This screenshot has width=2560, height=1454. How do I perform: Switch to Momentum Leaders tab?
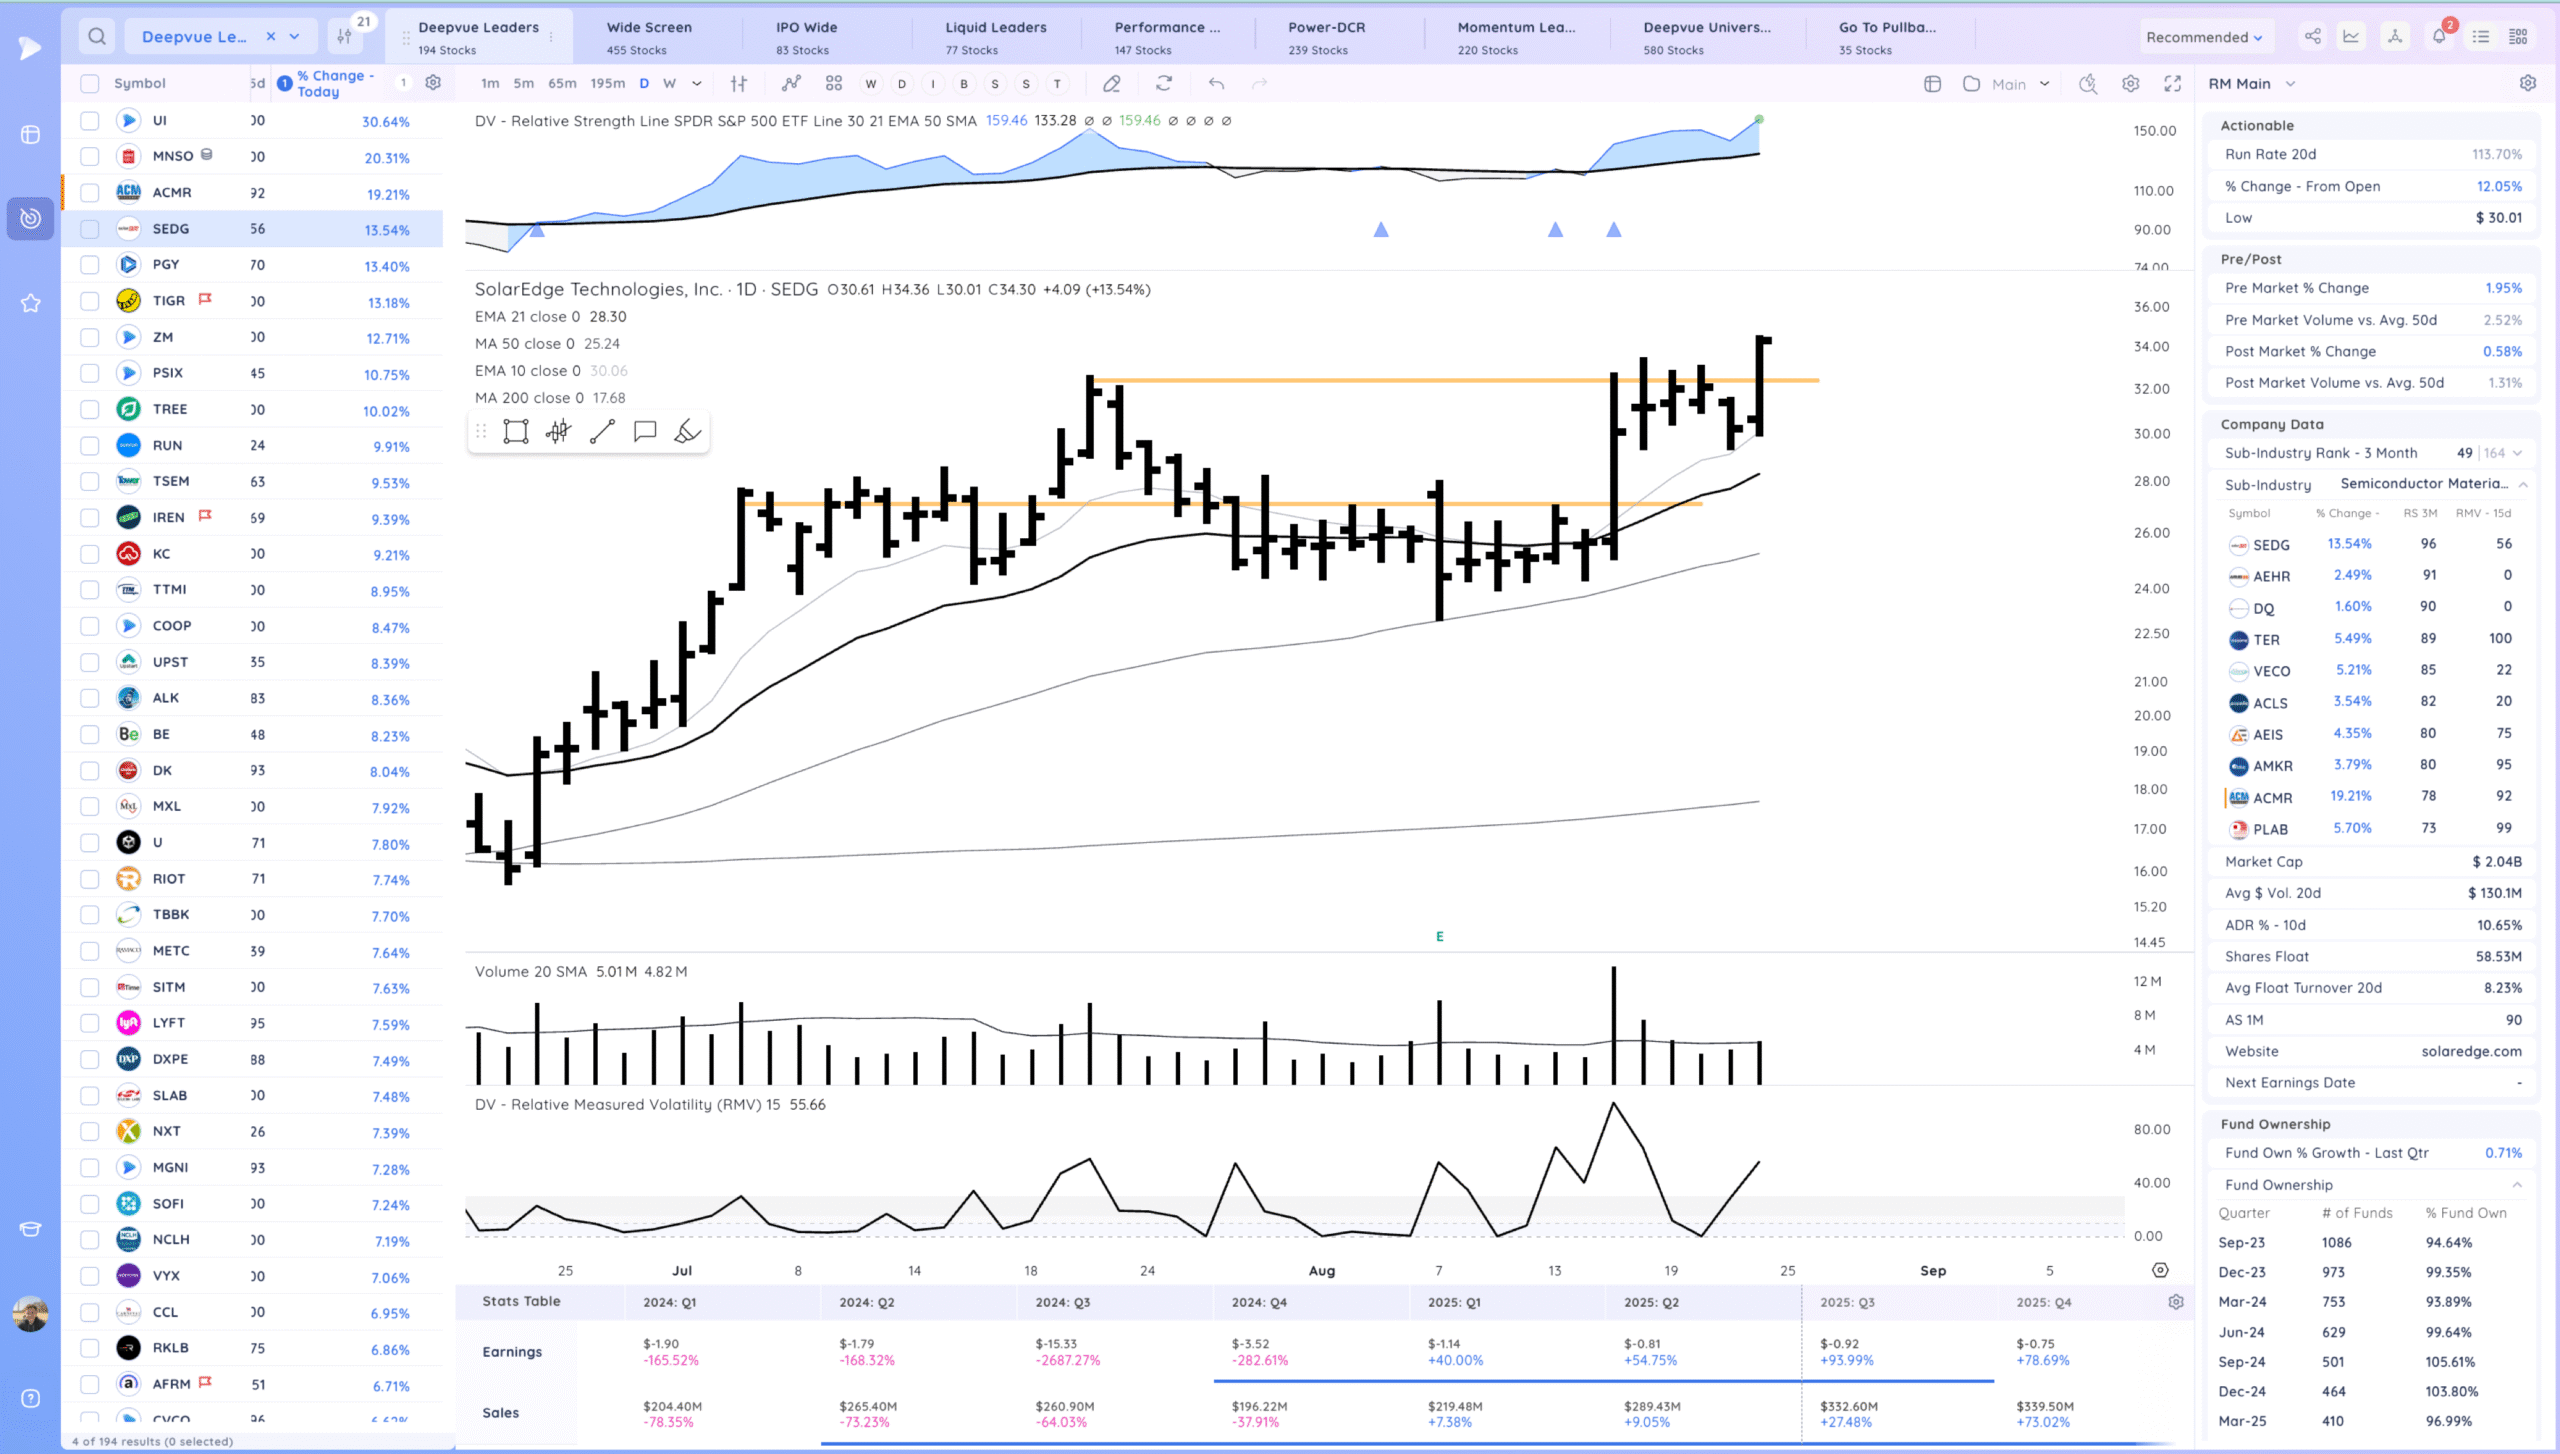pyautogui.click(x=1516, y=37)
